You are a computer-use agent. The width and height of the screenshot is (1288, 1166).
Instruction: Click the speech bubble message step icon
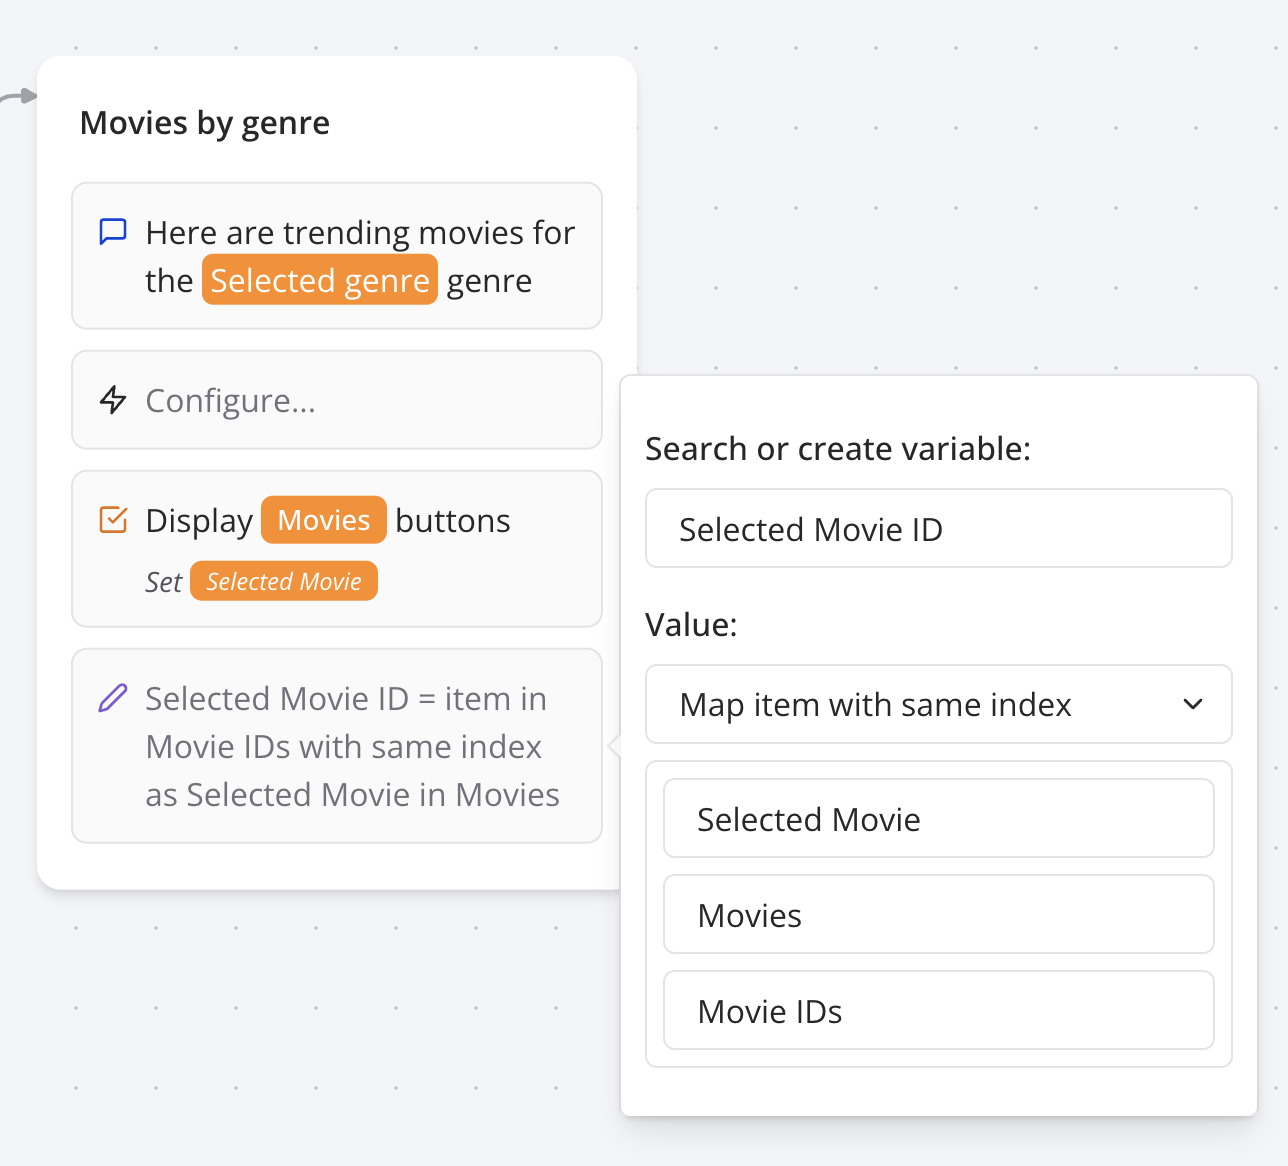[113, 230]
